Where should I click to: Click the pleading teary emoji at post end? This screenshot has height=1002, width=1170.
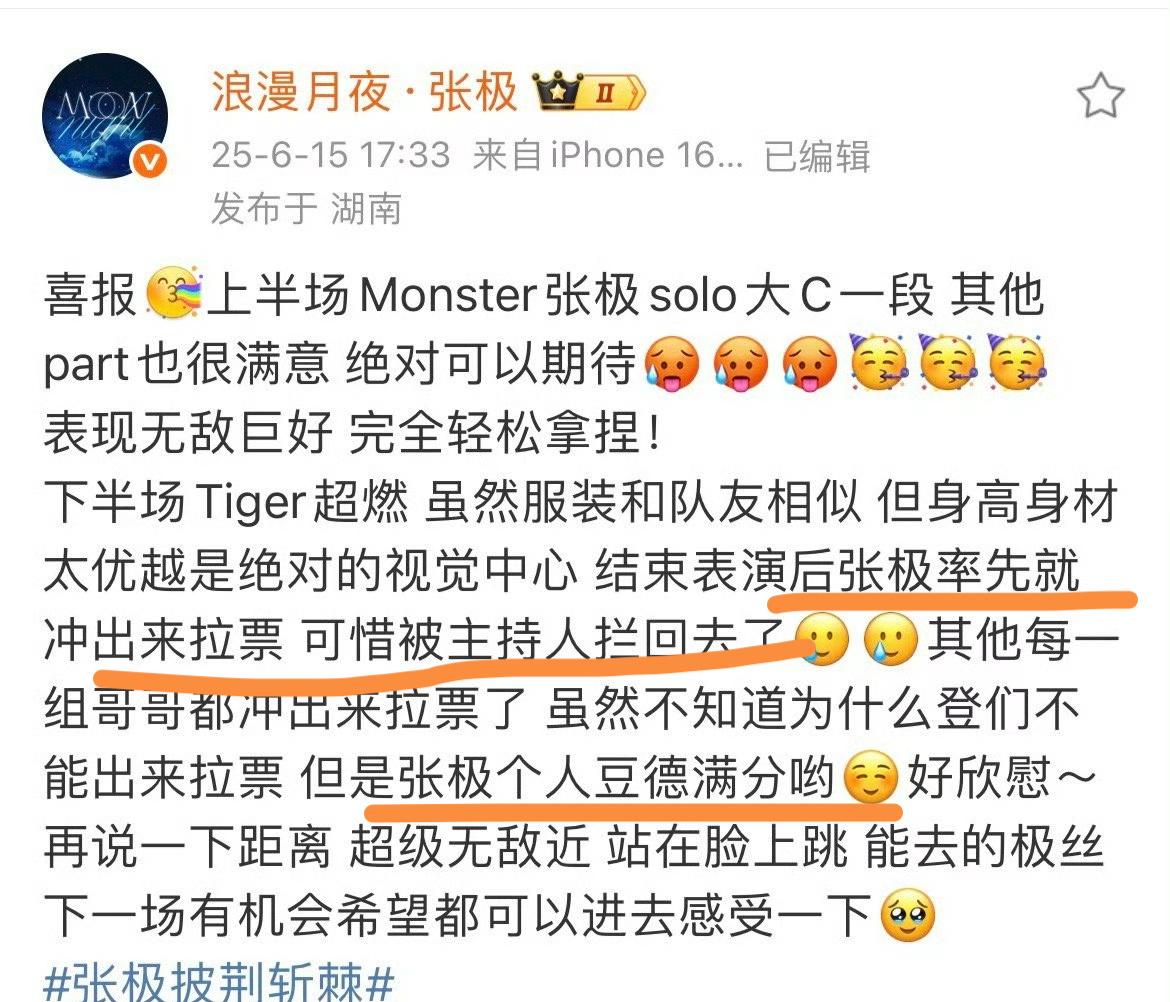click(x=907, y=915)
